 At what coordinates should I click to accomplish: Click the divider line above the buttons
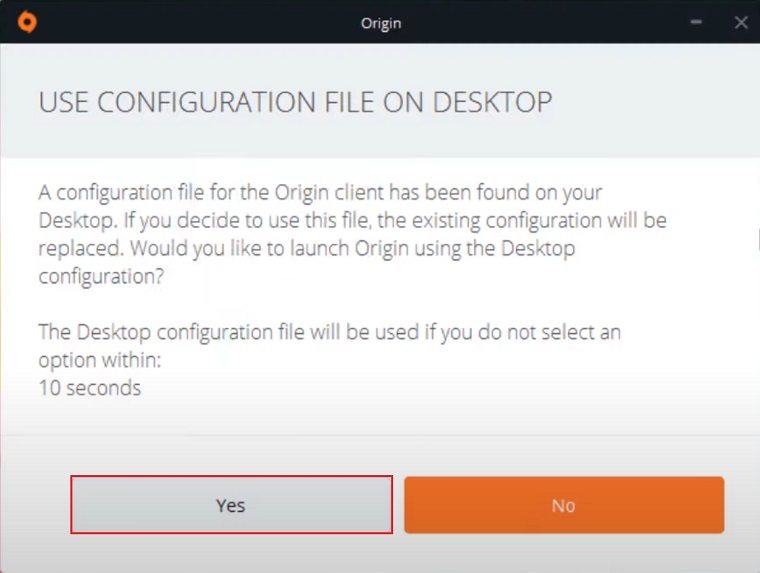(380, 435)
